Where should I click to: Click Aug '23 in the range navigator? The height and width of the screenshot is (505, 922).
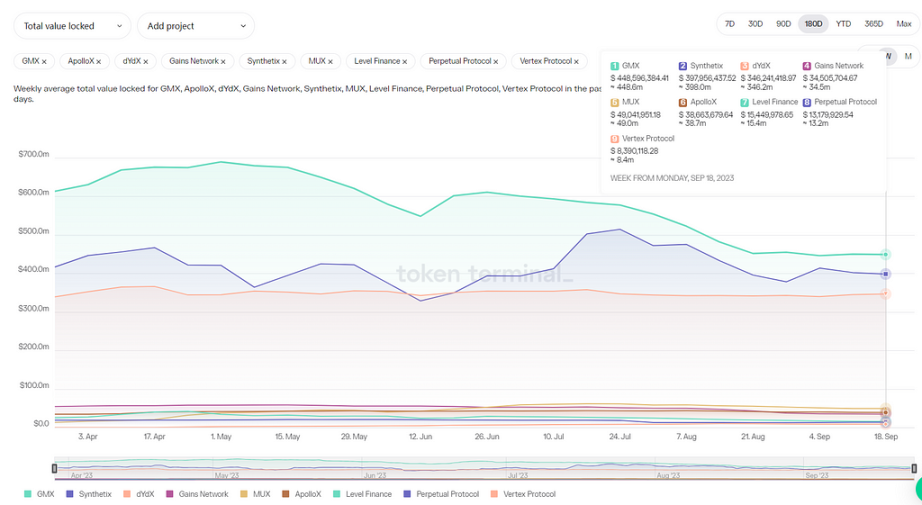pos(668,475)
